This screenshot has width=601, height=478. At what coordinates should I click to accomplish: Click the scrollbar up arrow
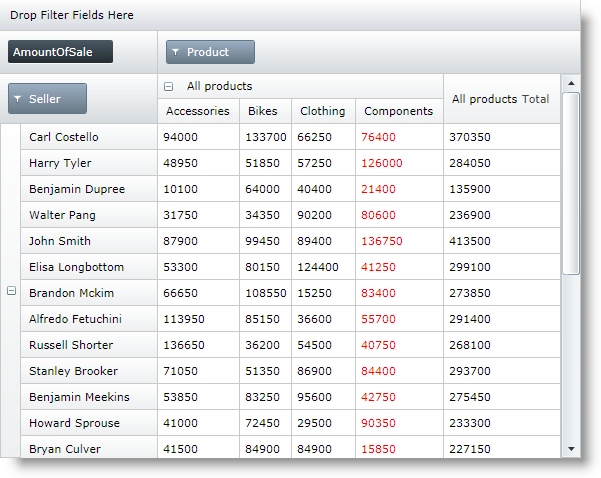coord(571,83)
